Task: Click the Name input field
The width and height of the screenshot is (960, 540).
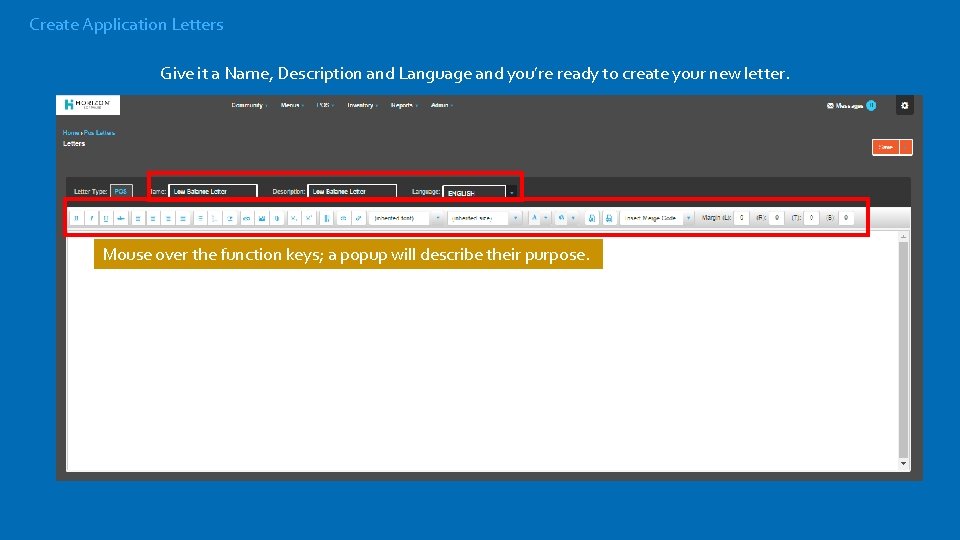Action: click(x=212, y=192)
